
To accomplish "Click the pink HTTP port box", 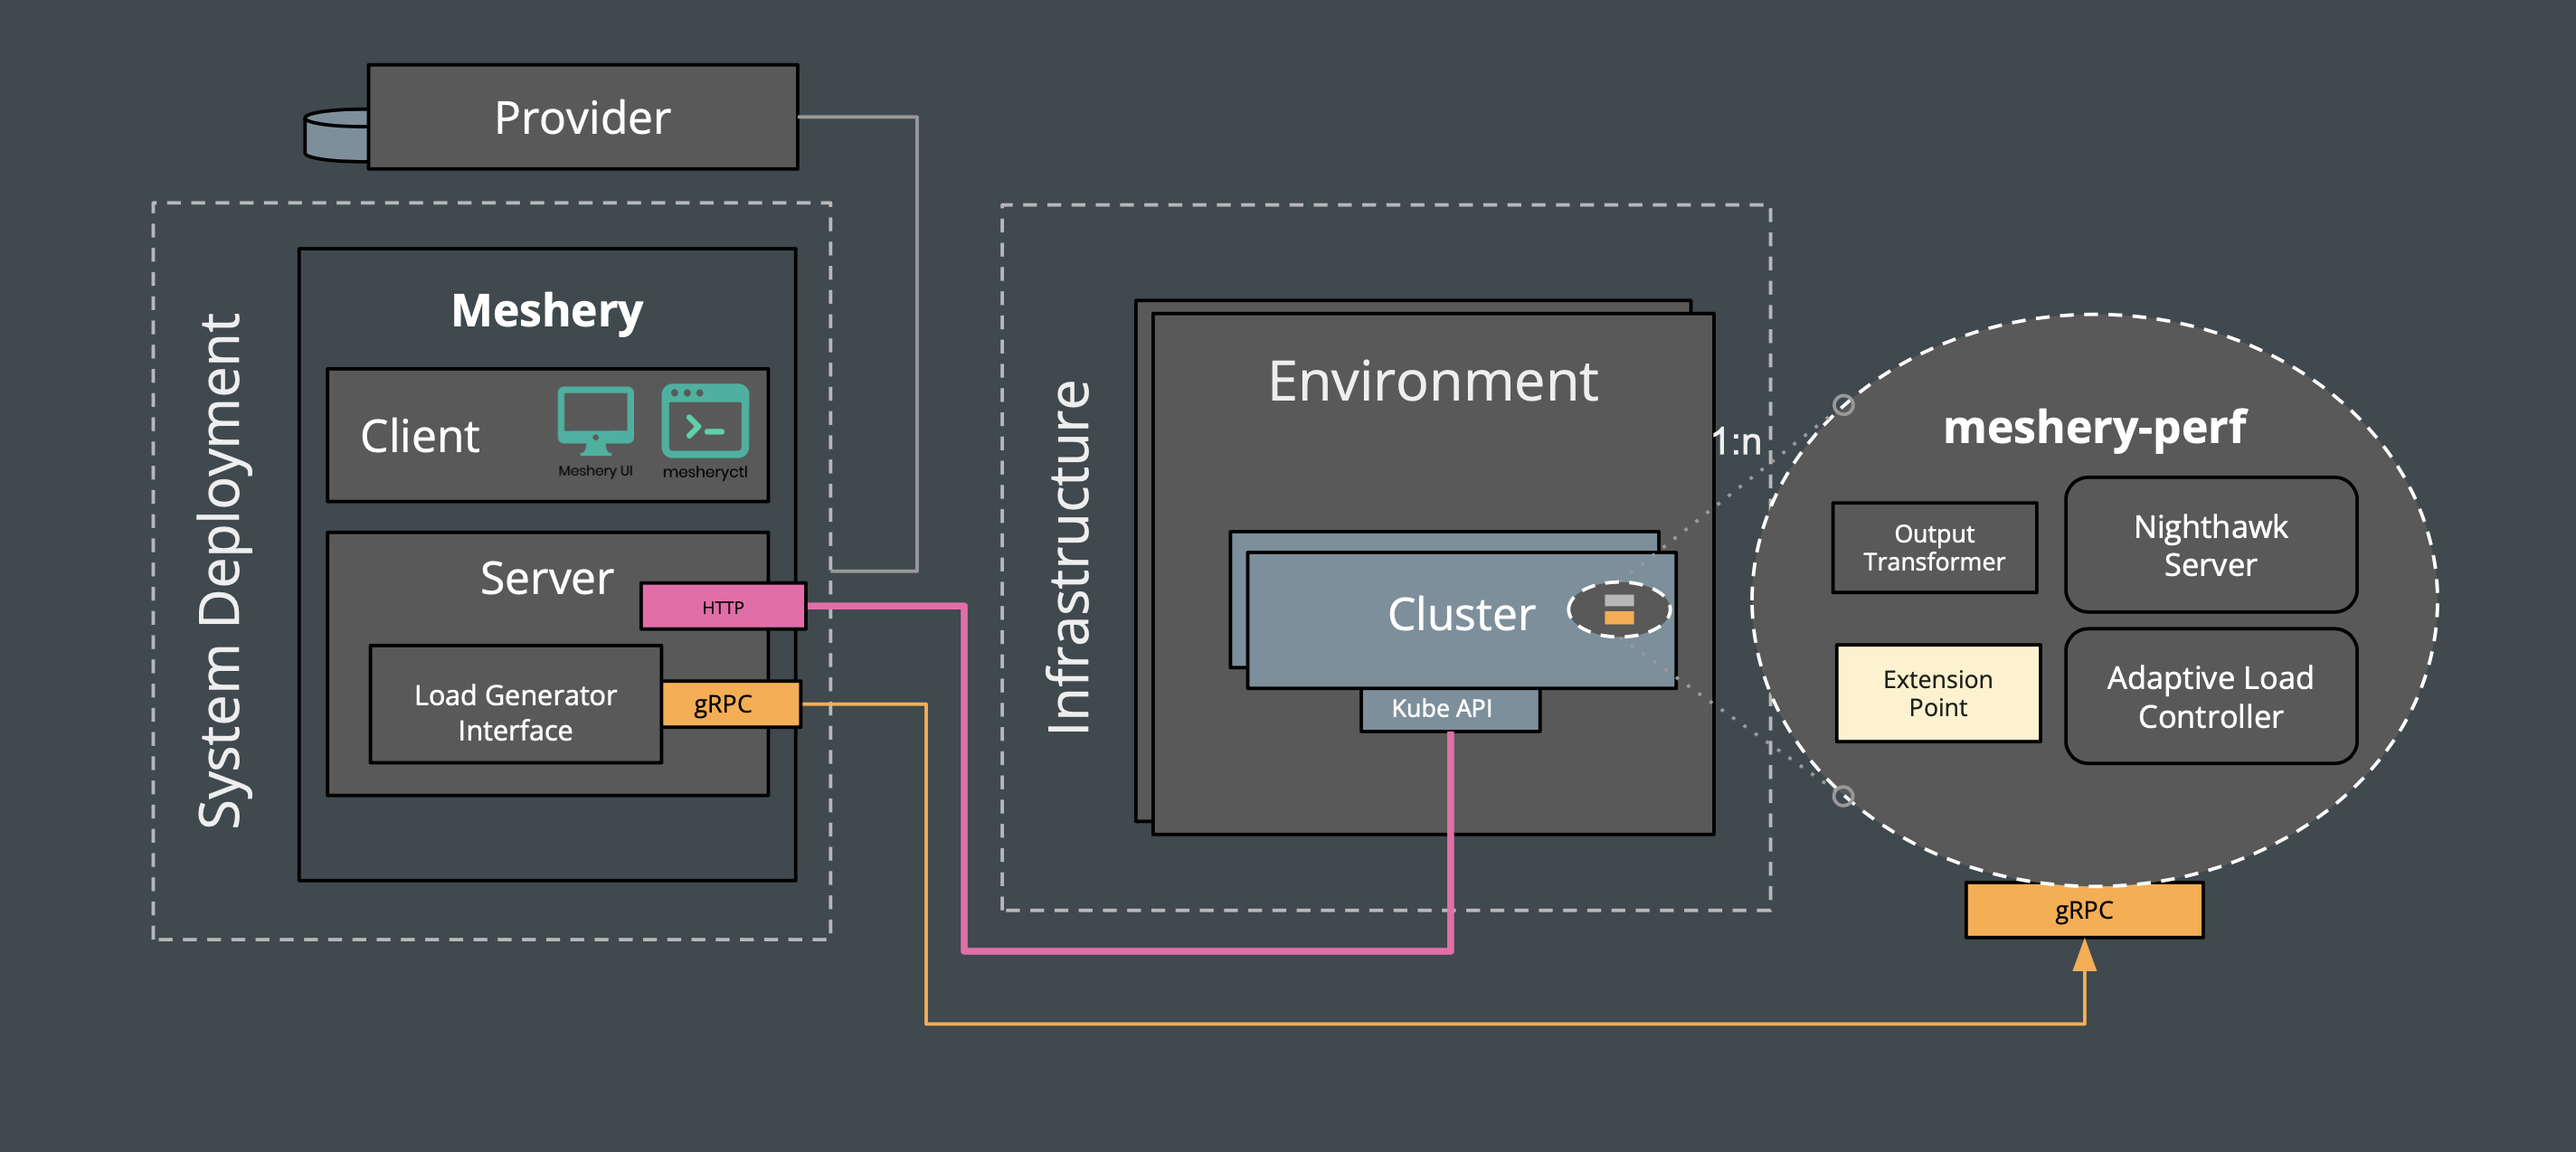I will (723, 607).
